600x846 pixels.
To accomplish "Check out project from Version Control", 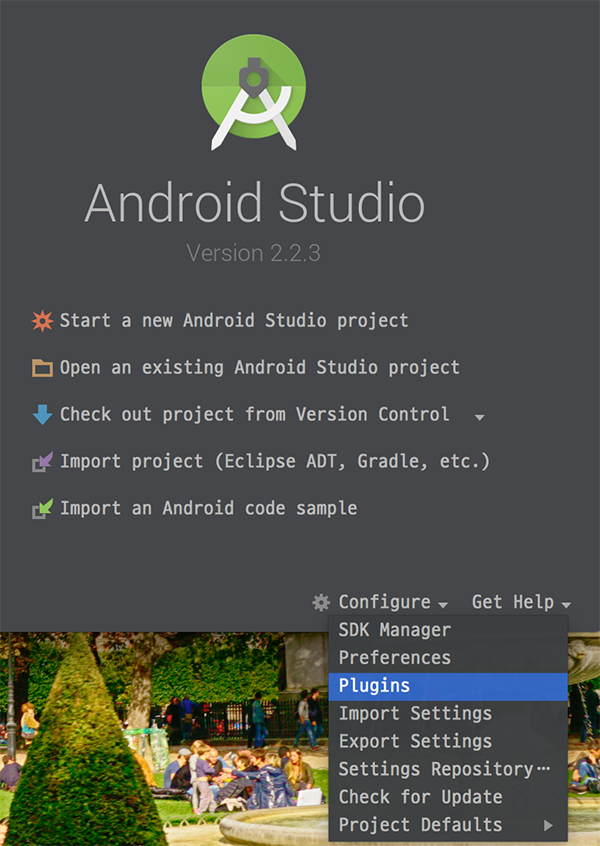I will (x=254, y=414).
